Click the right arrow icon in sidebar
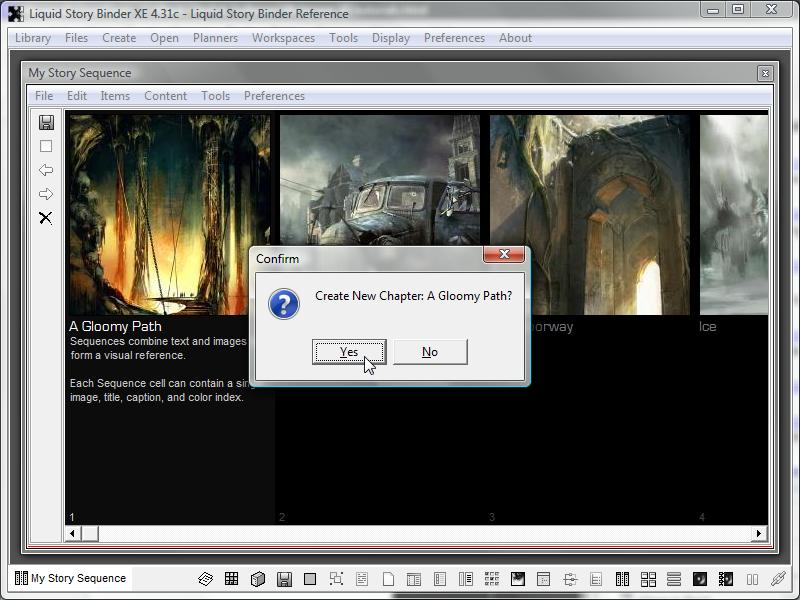800x600 pixels. [46, 194]
